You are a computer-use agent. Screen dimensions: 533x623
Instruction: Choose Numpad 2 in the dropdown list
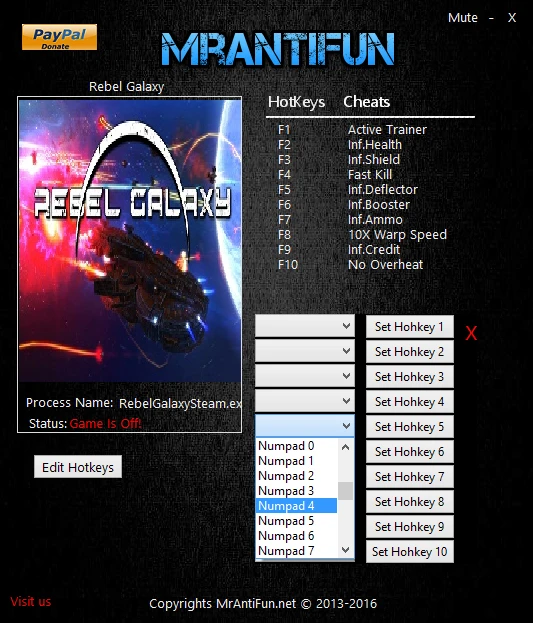pos(297,476)
